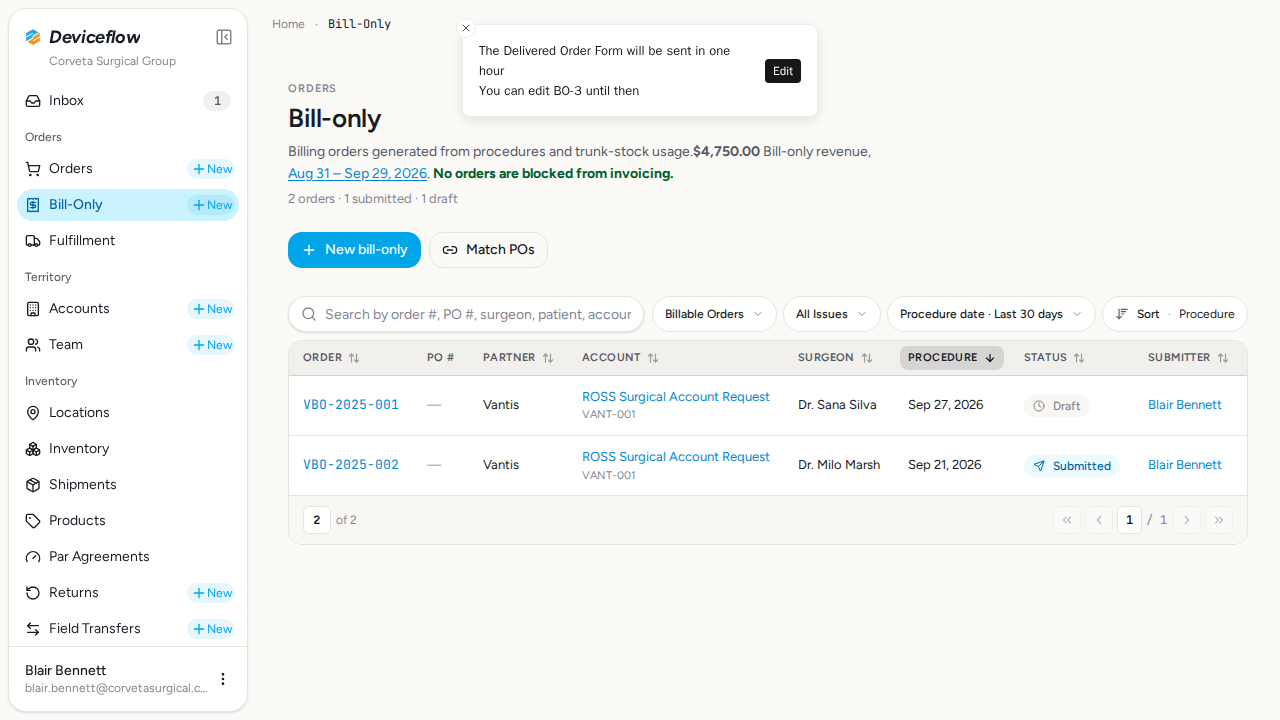Toggle Procedure column sort direction
This screenshot has width=1280, height=720.
pos(952,358)
